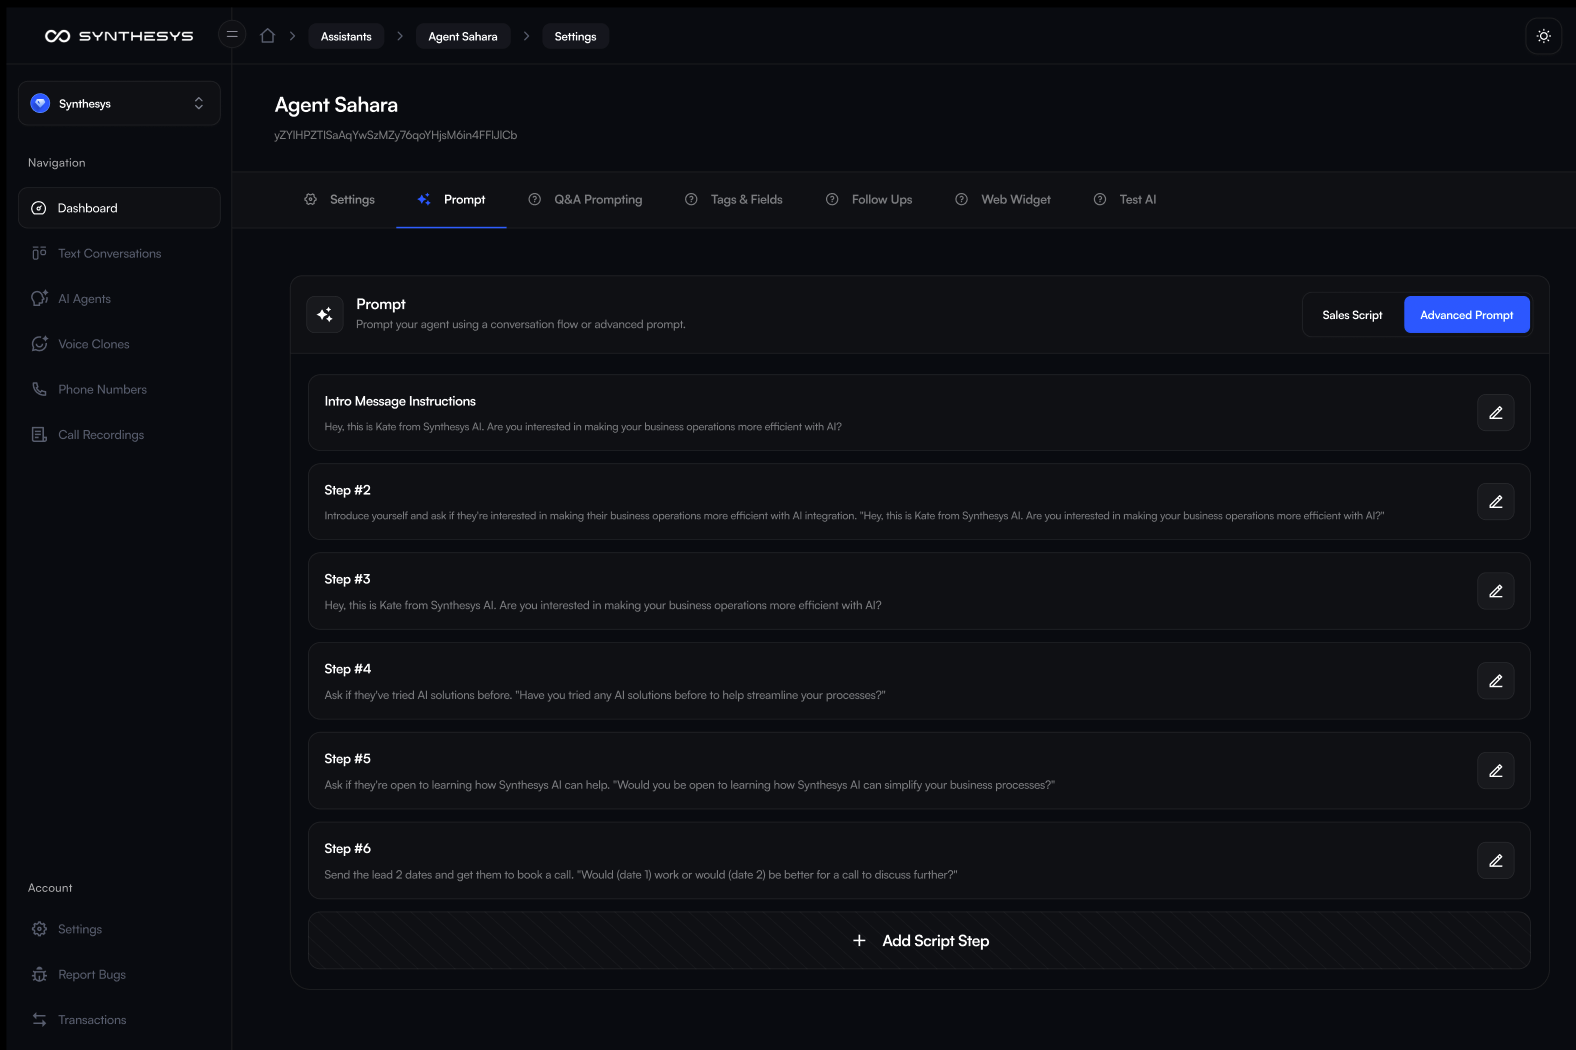Edit Step #6 using its pencil icon

click(1495, 860)
